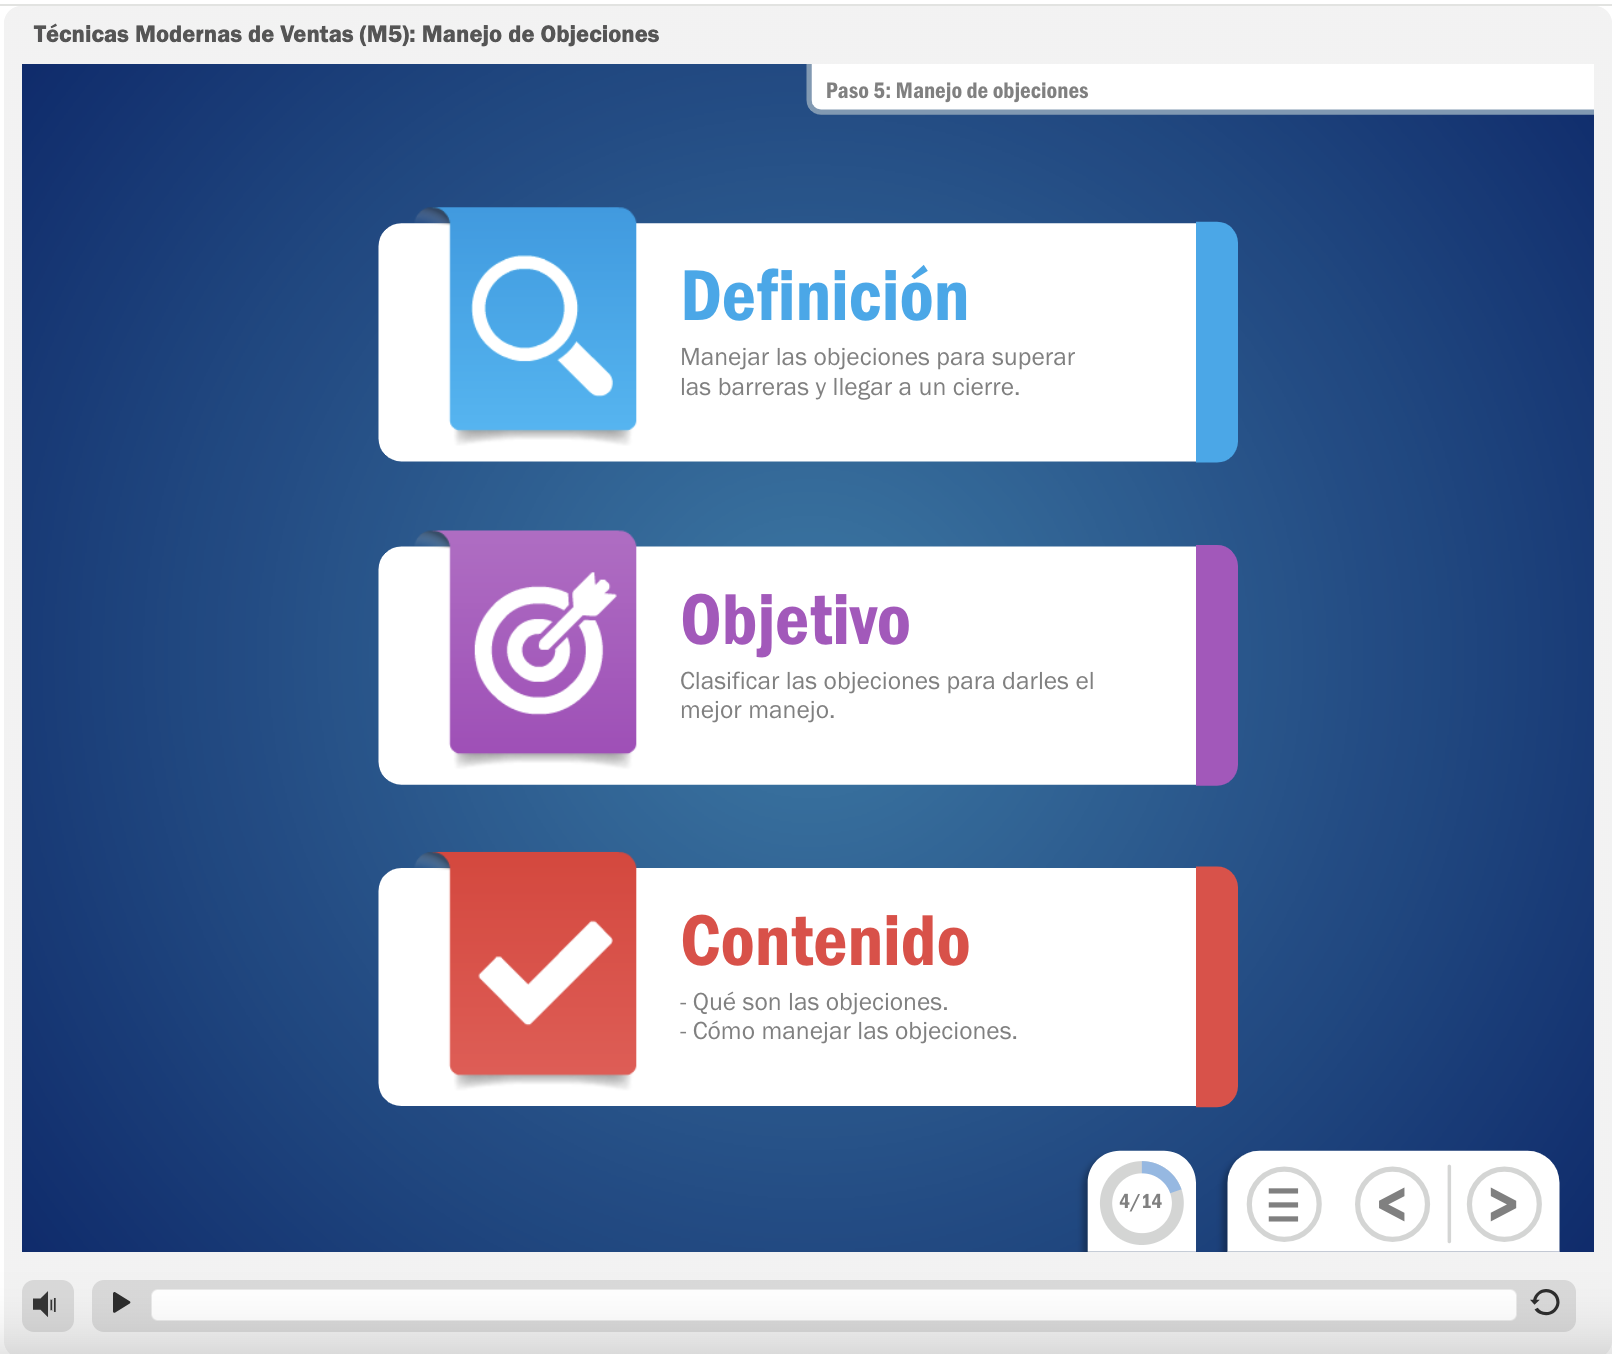The width and height of the screenshot is (1612, 1354).
Task: Click the magnifying glass Definición icon
Action: tap(542, 322)
